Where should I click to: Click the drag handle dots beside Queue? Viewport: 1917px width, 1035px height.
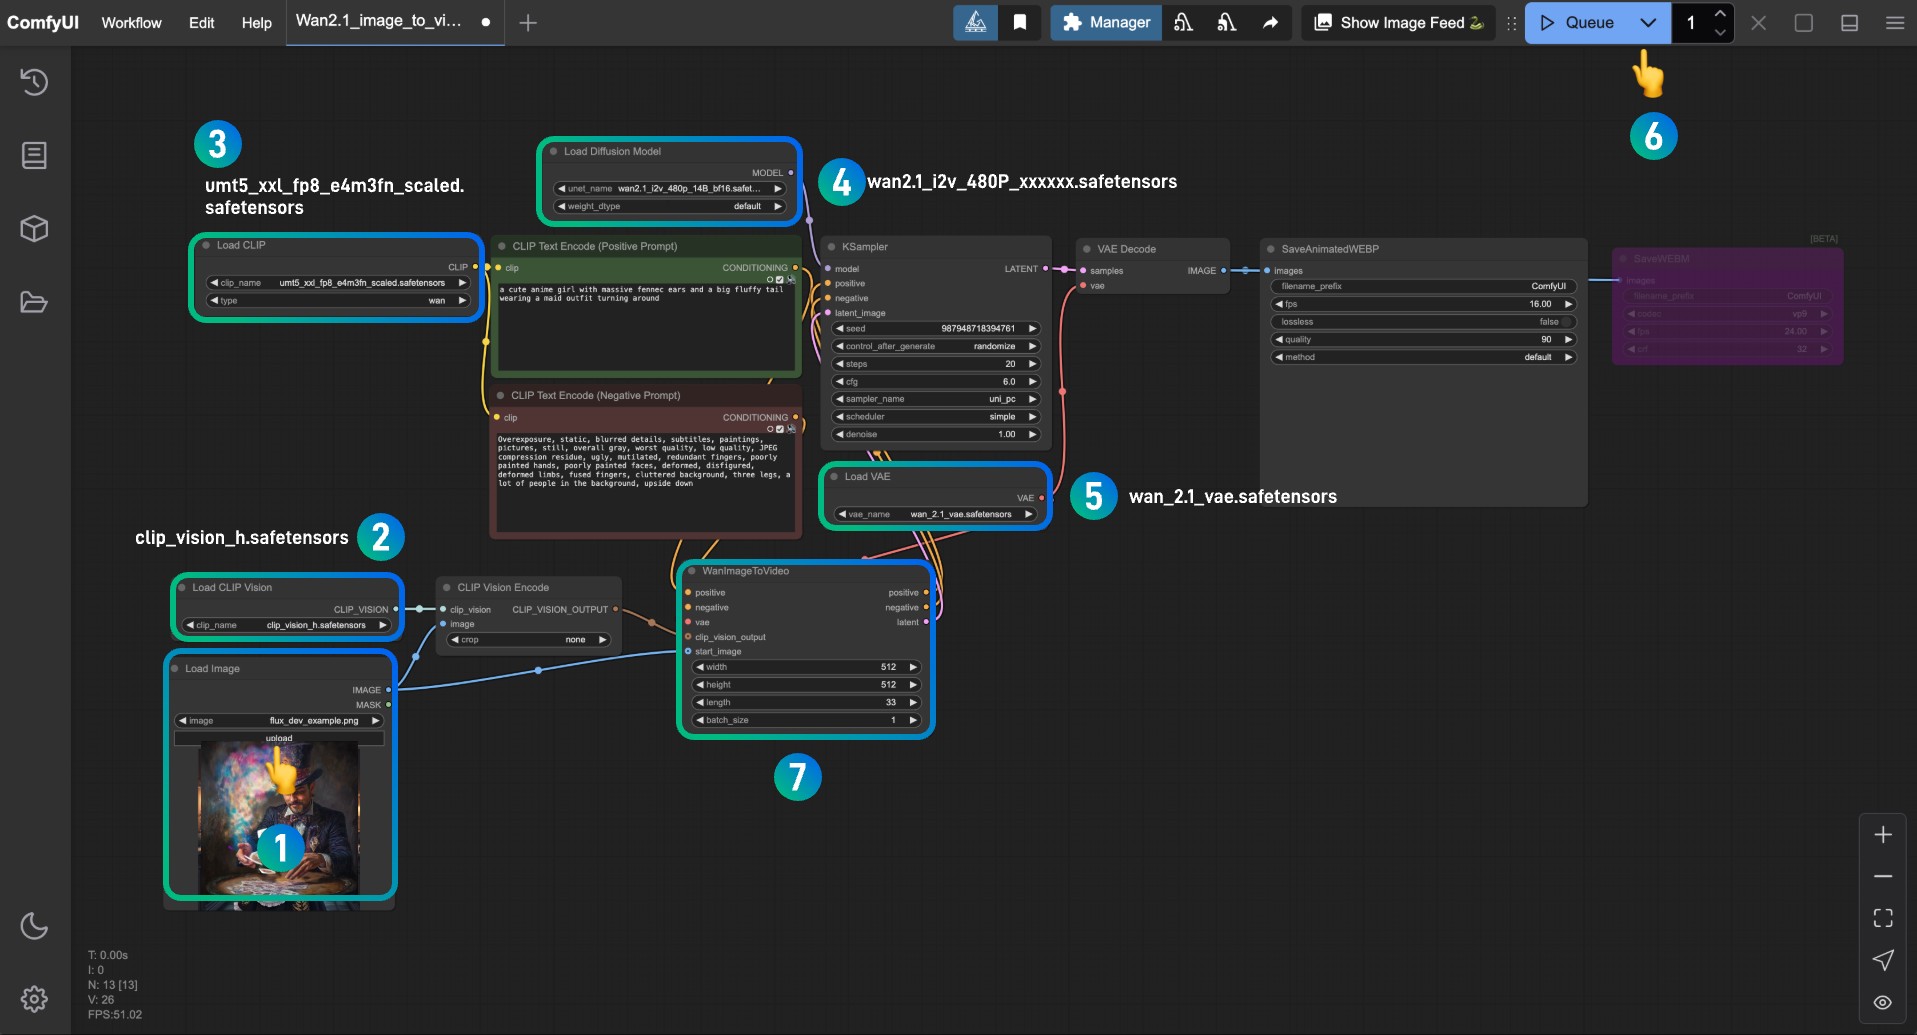click(x=1511, y=22)
